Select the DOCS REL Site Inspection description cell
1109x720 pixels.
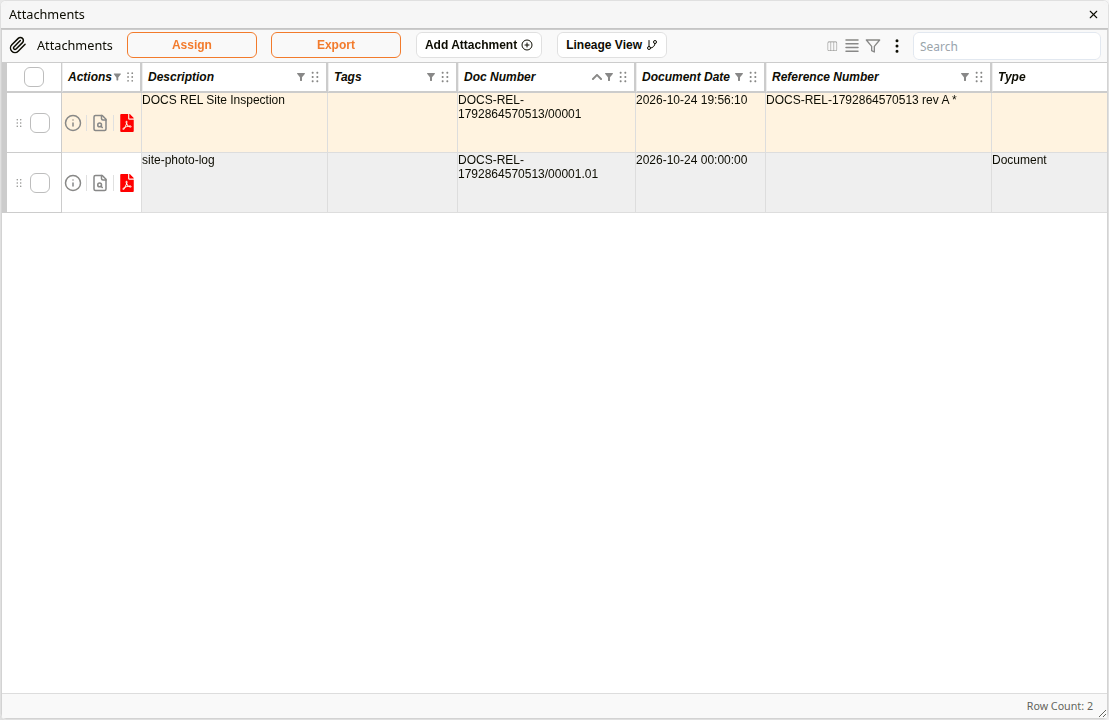pyautogui.click(x=234, y=122)
